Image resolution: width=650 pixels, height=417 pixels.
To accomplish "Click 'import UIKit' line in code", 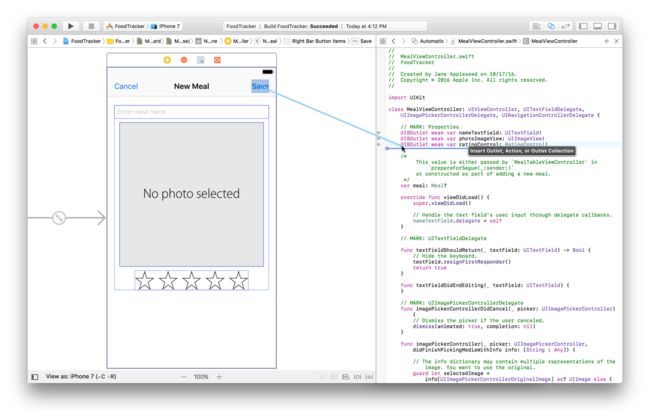I will click(x=407, y=97).
